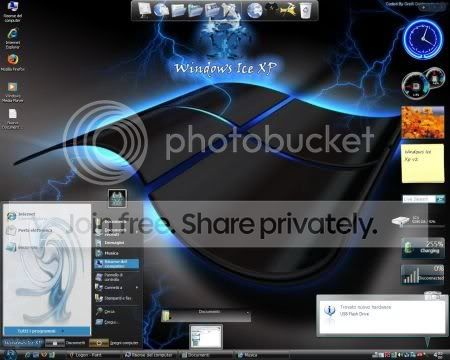Click the Spegni computer button
This screenshot has width=450, height=360.
(114, 343)
